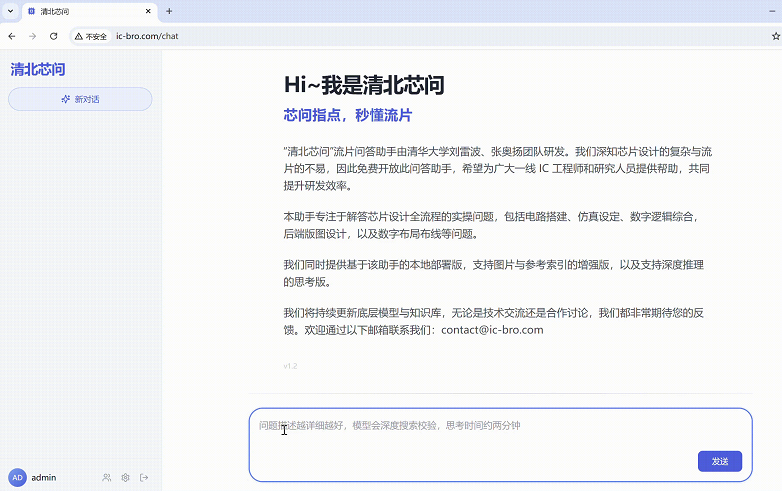
Task: Expand the tab search dropdown arrow
Action: 9,11
